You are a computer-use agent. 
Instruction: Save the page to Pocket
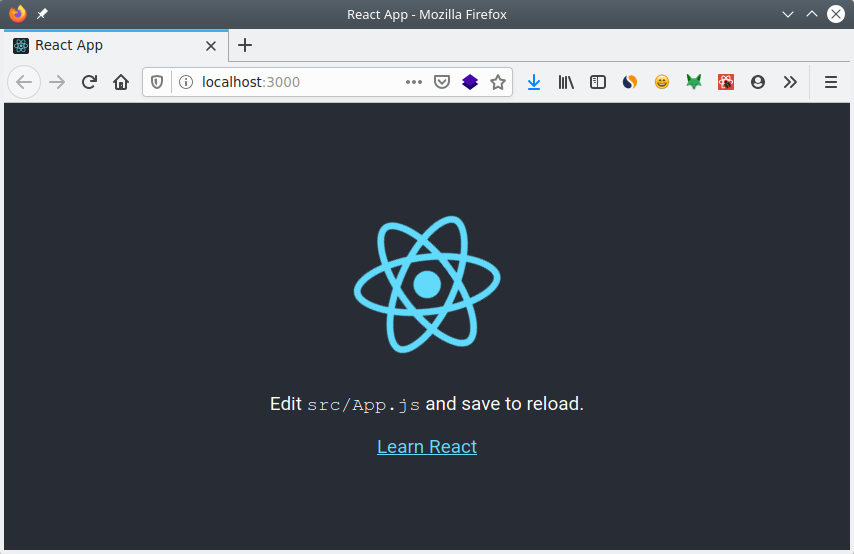(442, 82)
